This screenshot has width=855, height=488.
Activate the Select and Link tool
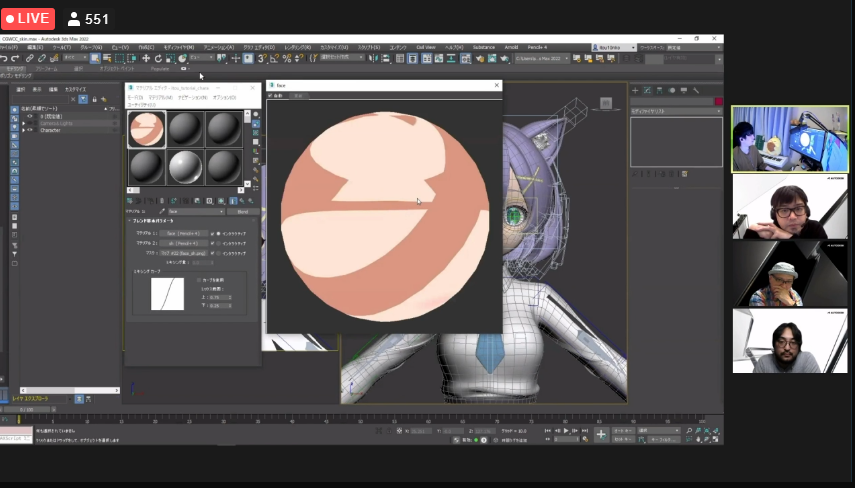pos(29,58)
